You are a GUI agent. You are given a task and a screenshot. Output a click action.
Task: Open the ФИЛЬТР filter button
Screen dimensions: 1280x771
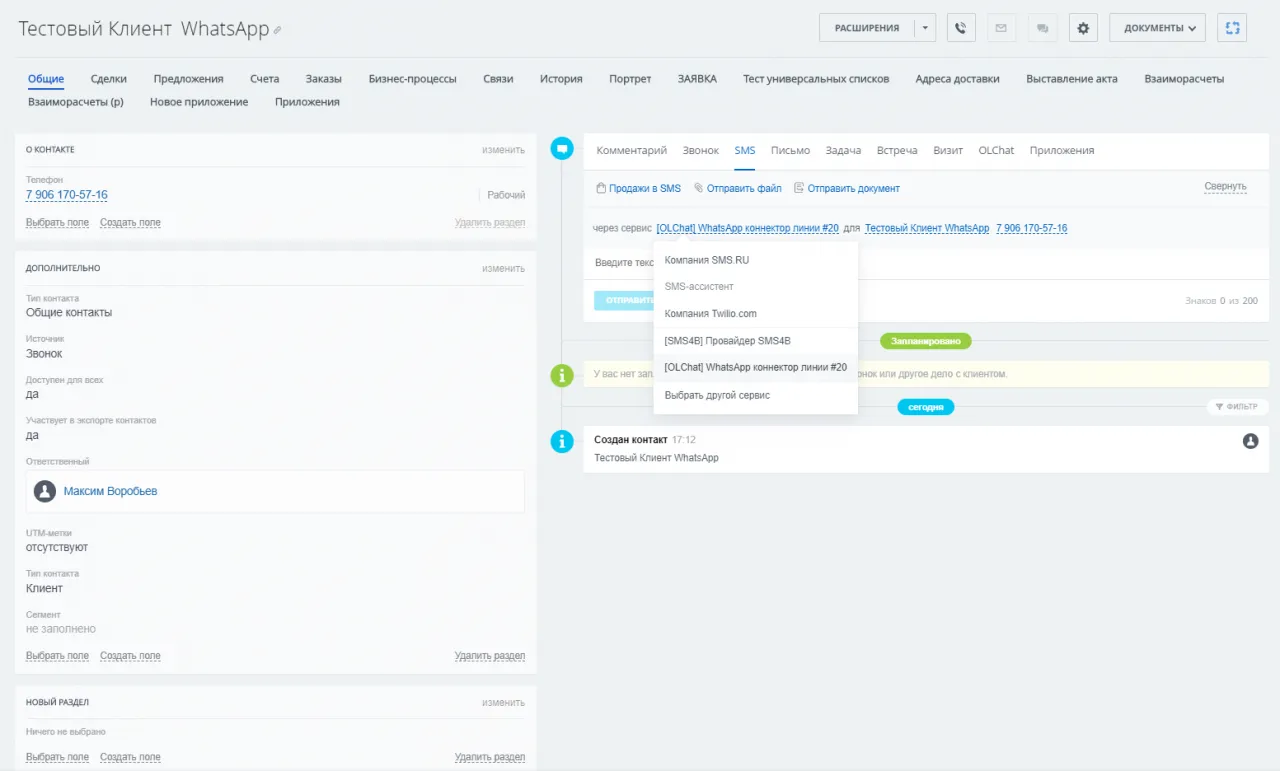pos(1237,407)
